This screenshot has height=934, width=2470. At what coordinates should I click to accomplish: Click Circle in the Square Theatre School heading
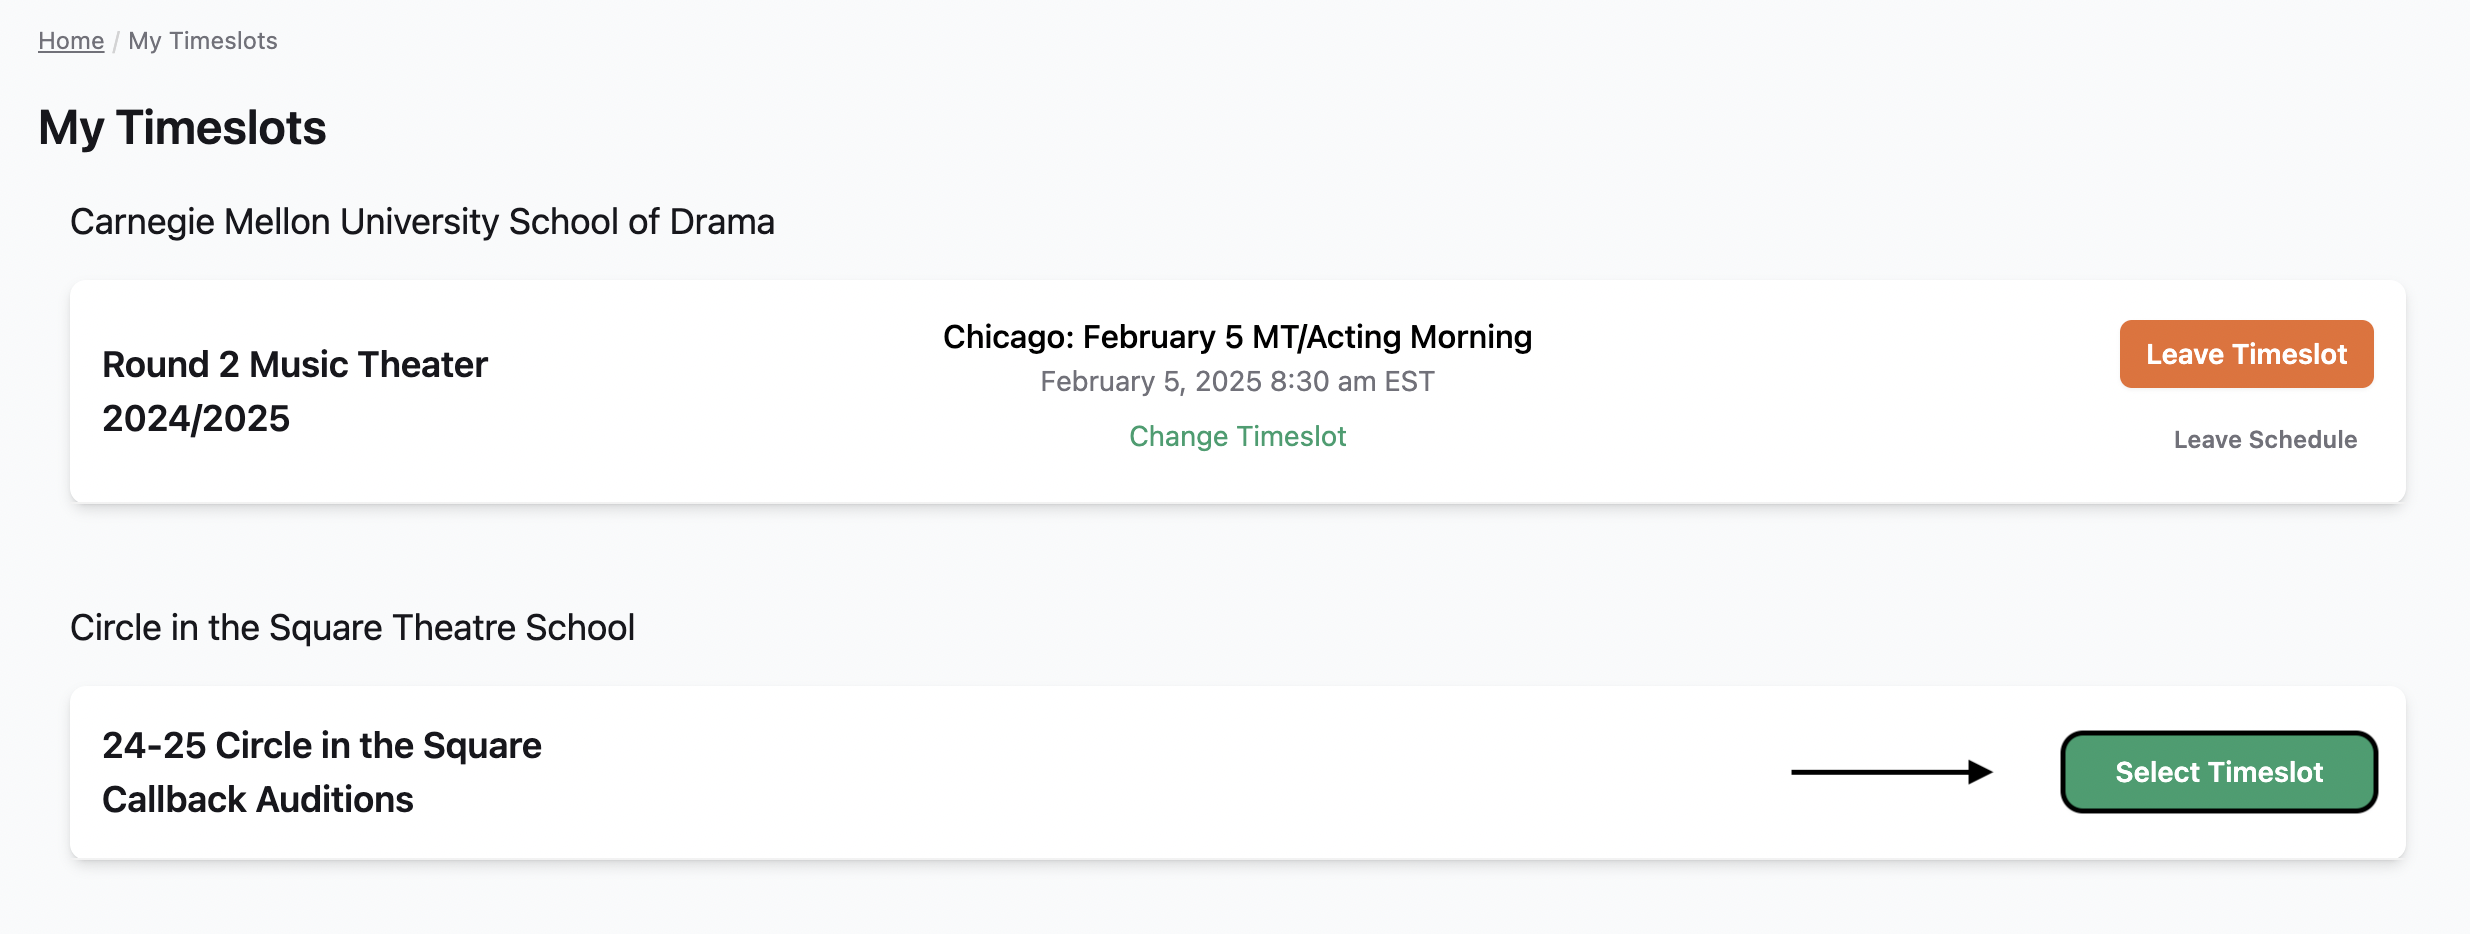(x=352, y=628)
